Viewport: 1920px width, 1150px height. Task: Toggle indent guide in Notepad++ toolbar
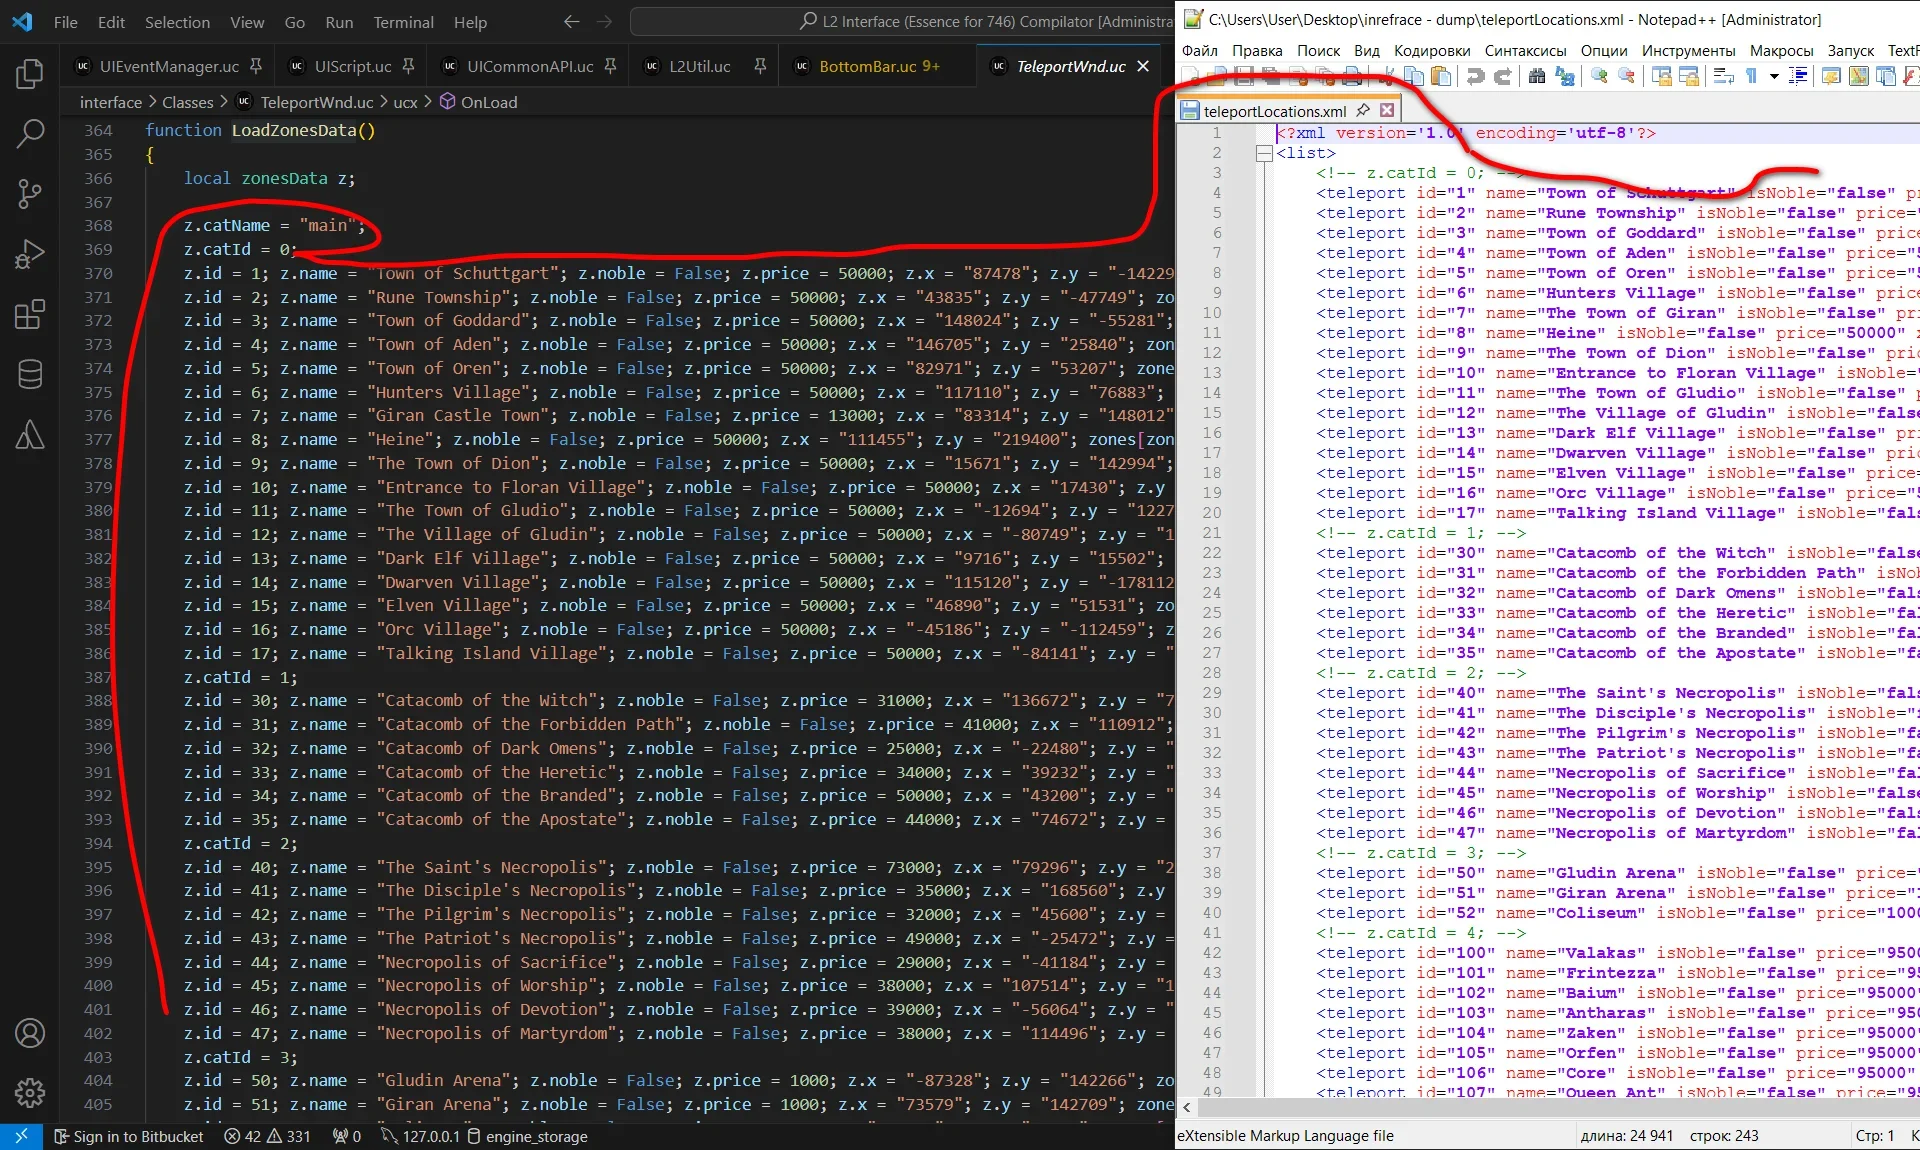[x=1798, y=76]
